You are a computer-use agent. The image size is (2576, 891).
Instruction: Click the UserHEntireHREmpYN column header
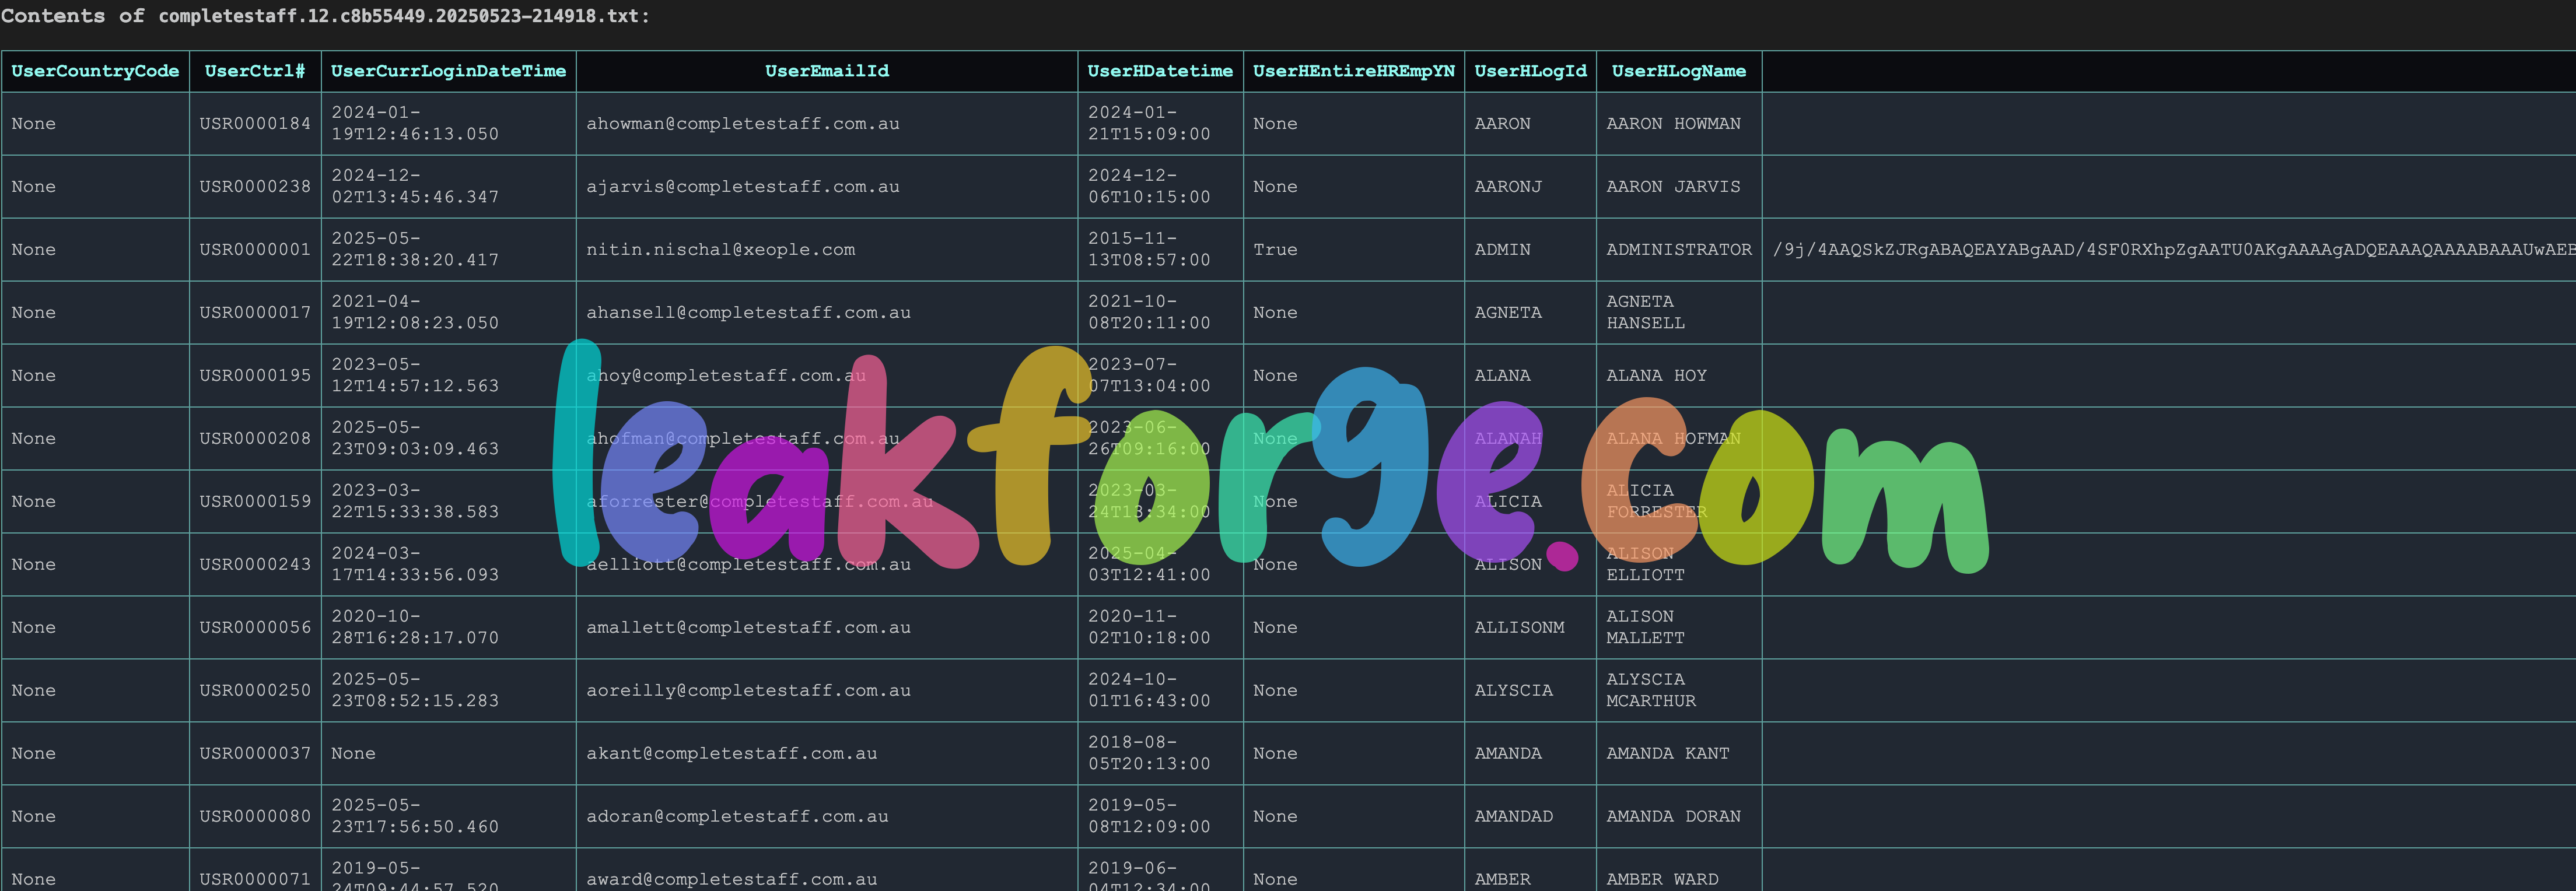point(1354,71)
